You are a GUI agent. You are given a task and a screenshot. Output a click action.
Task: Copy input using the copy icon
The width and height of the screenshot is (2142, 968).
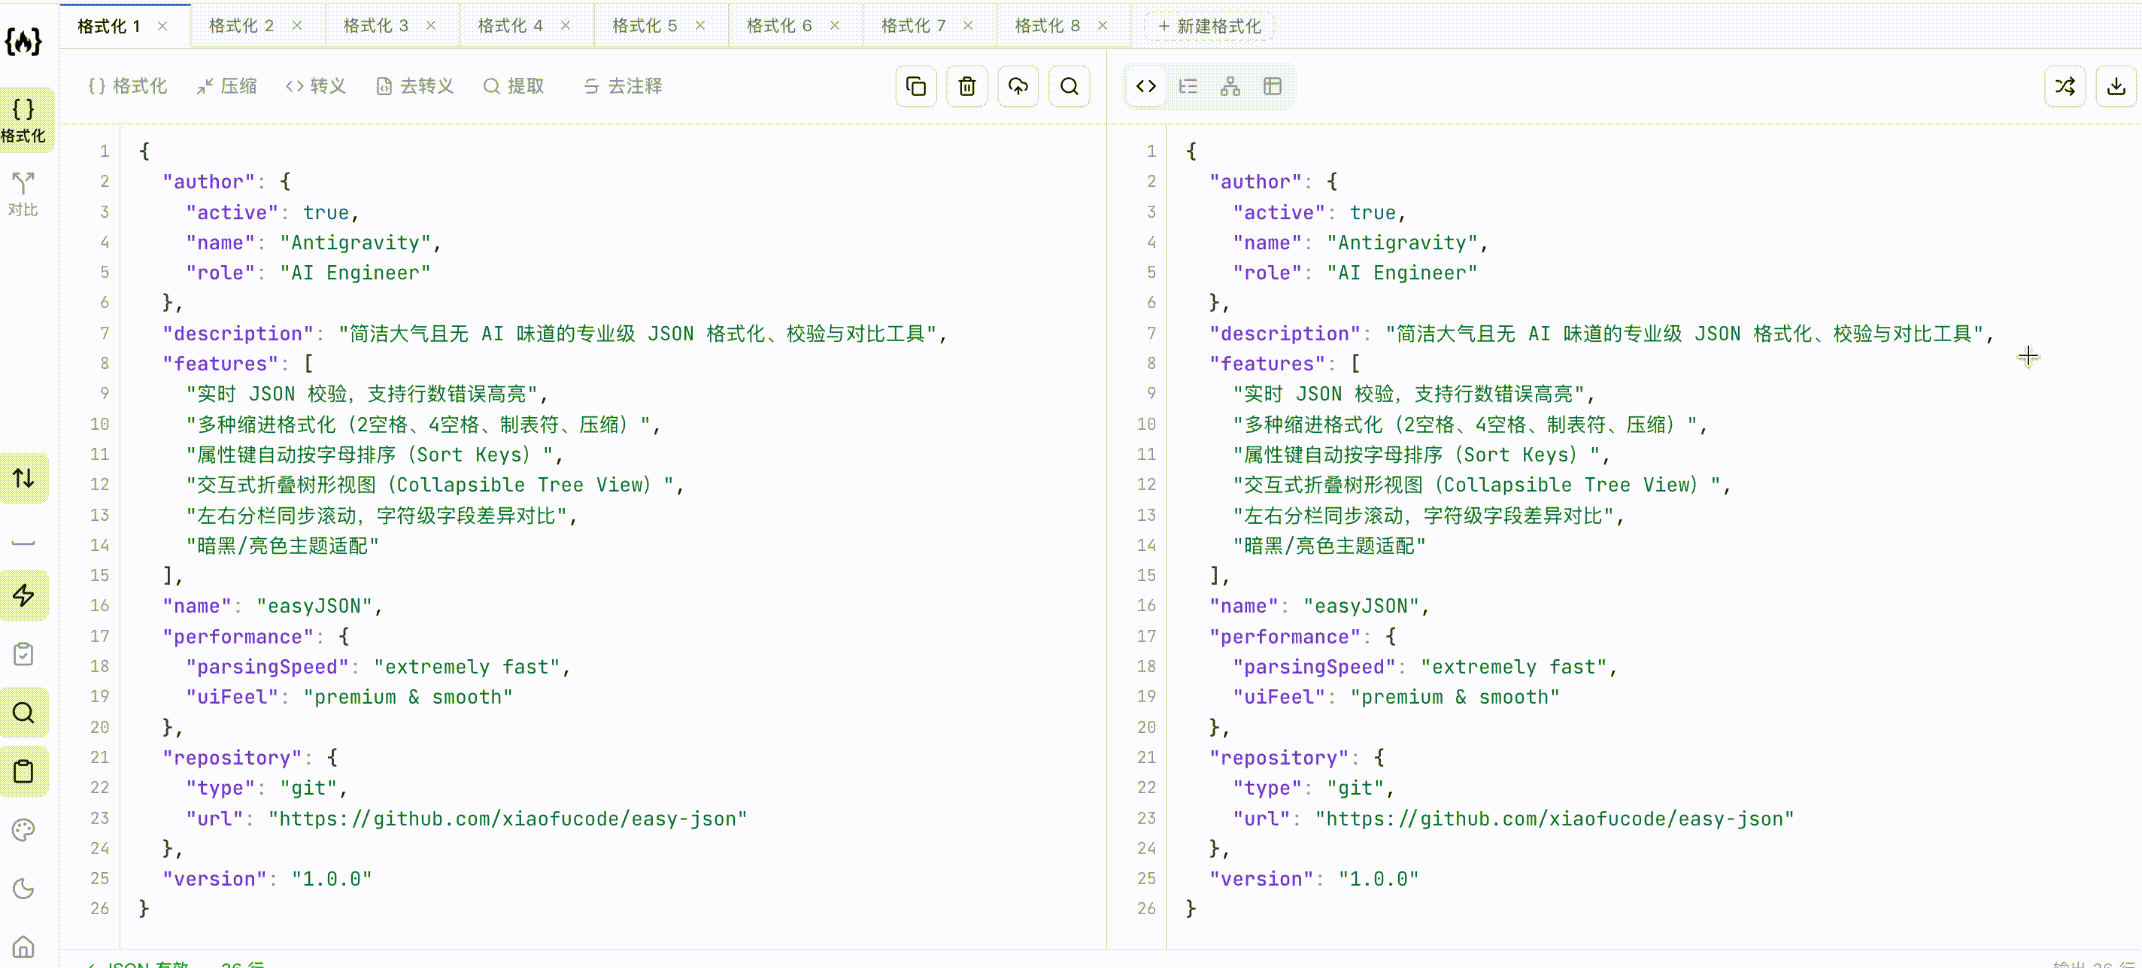pyautogui.click(x=916, y=86)
